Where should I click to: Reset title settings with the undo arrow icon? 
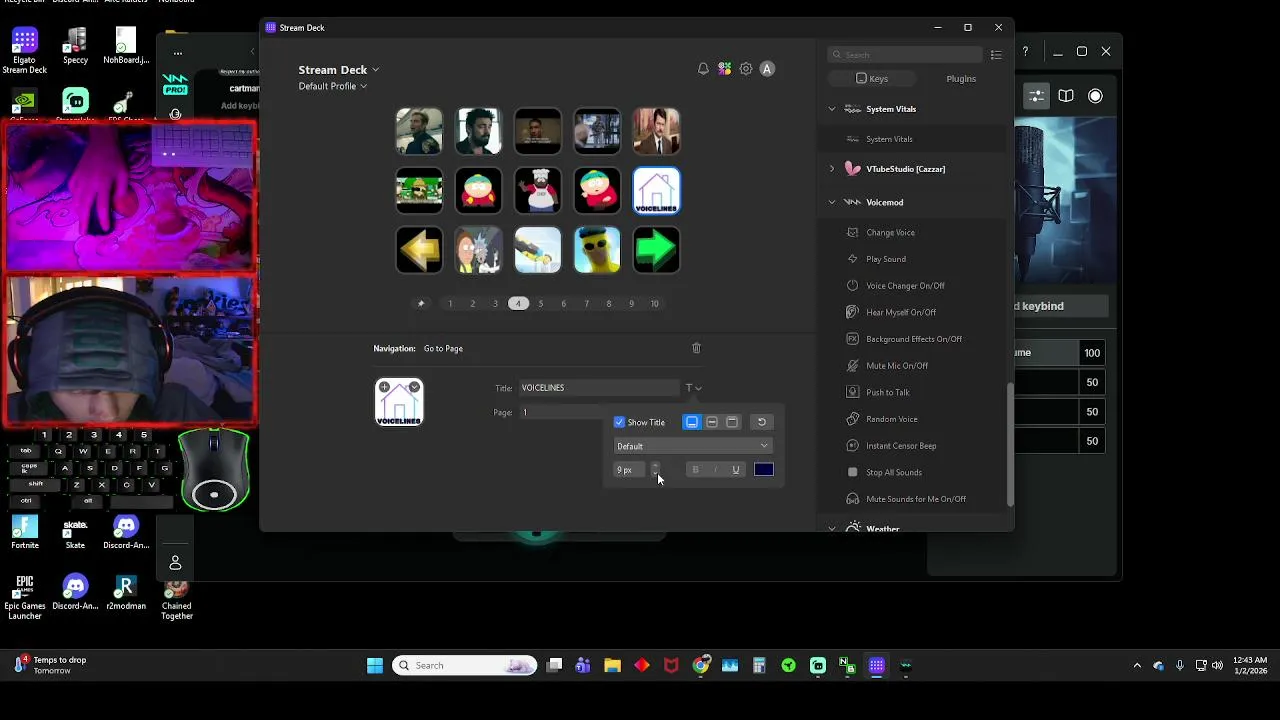click(x=761, y=422)
